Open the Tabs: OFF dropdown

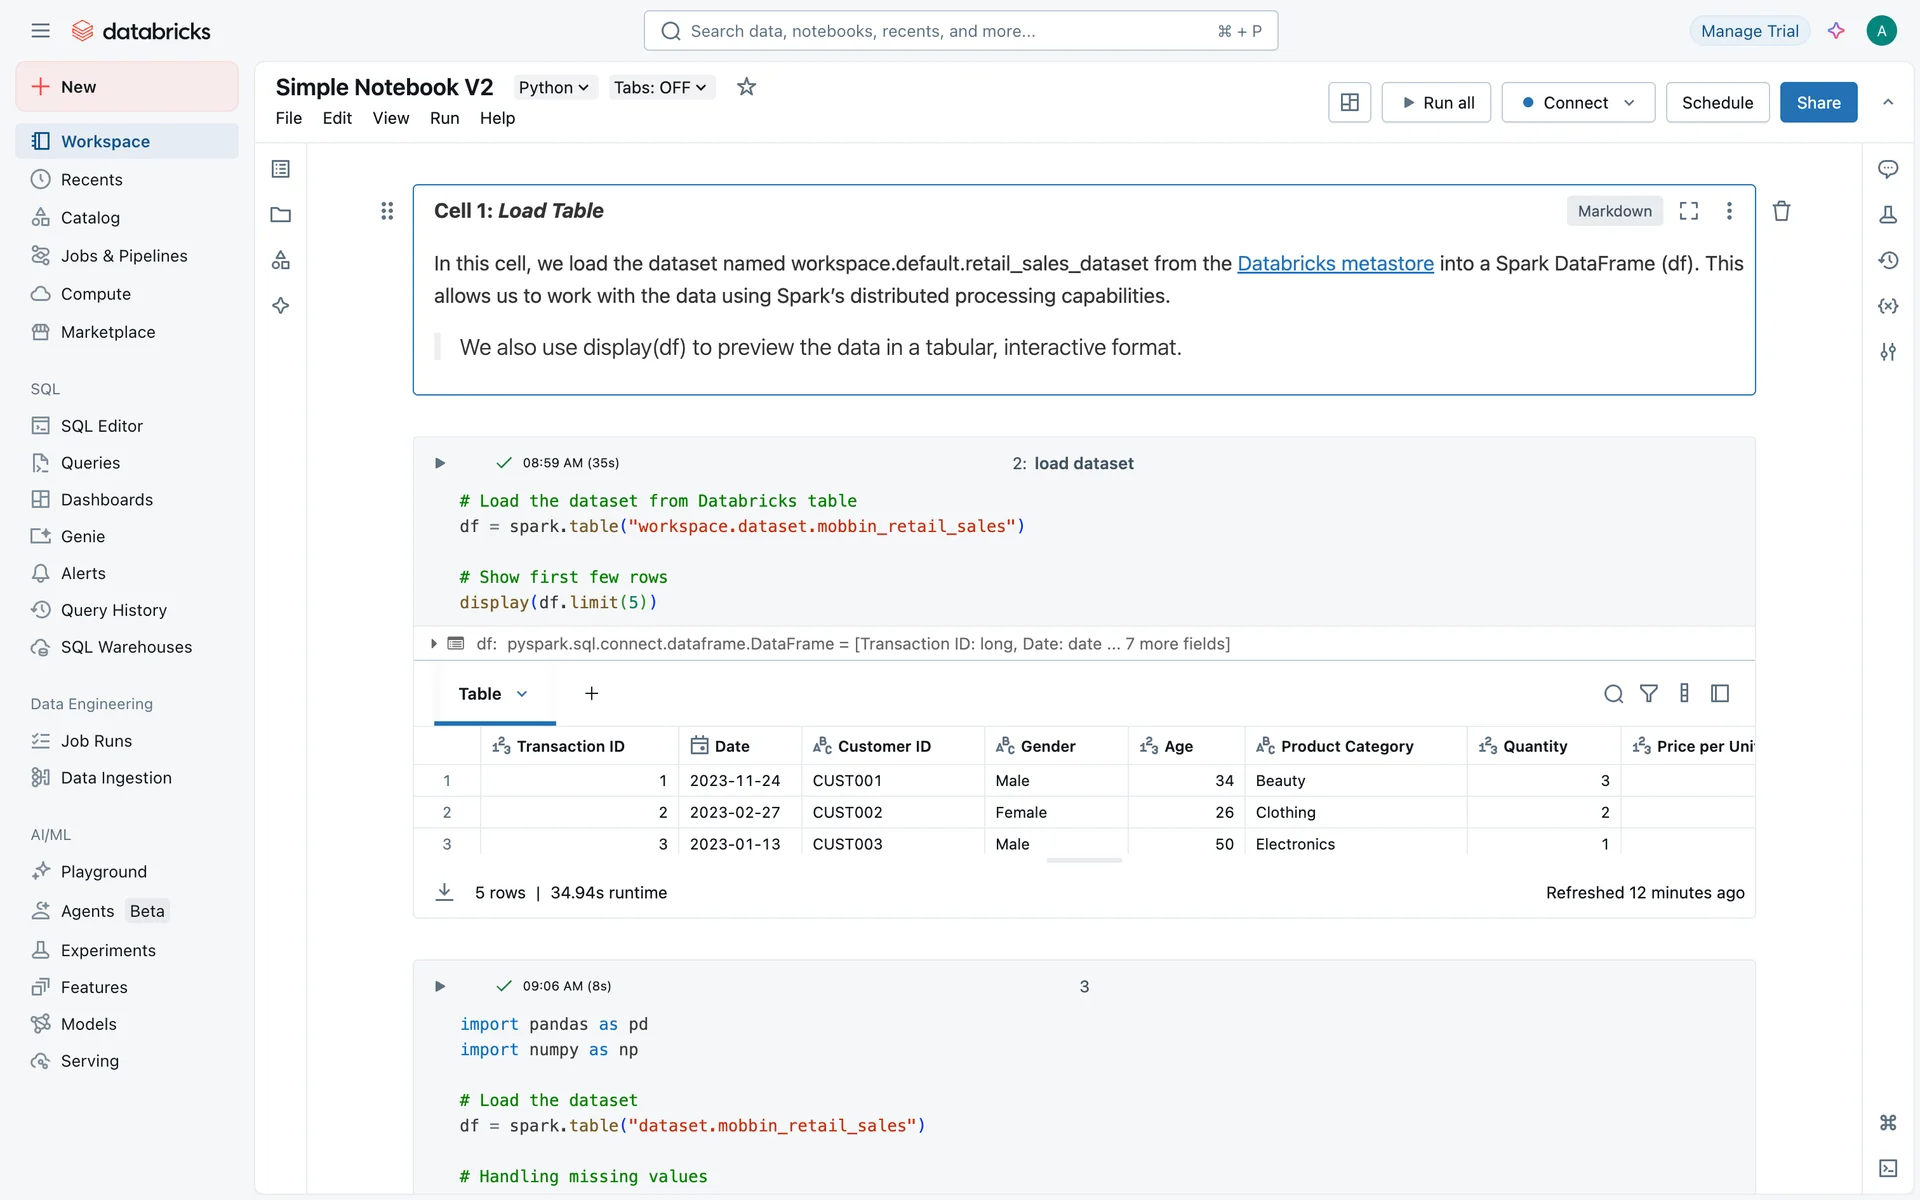pyautogui.click(x=660, y=87)
